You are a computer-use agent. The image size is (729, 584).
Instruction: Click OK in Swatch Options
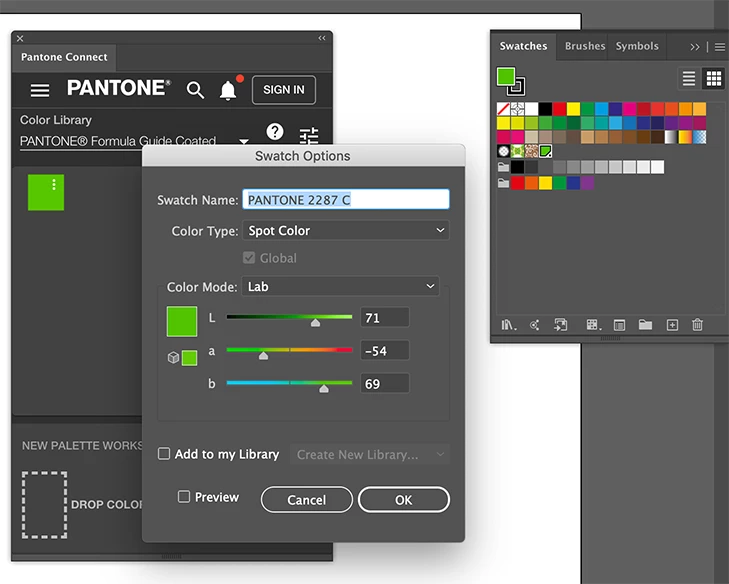(x=404, y=500)
